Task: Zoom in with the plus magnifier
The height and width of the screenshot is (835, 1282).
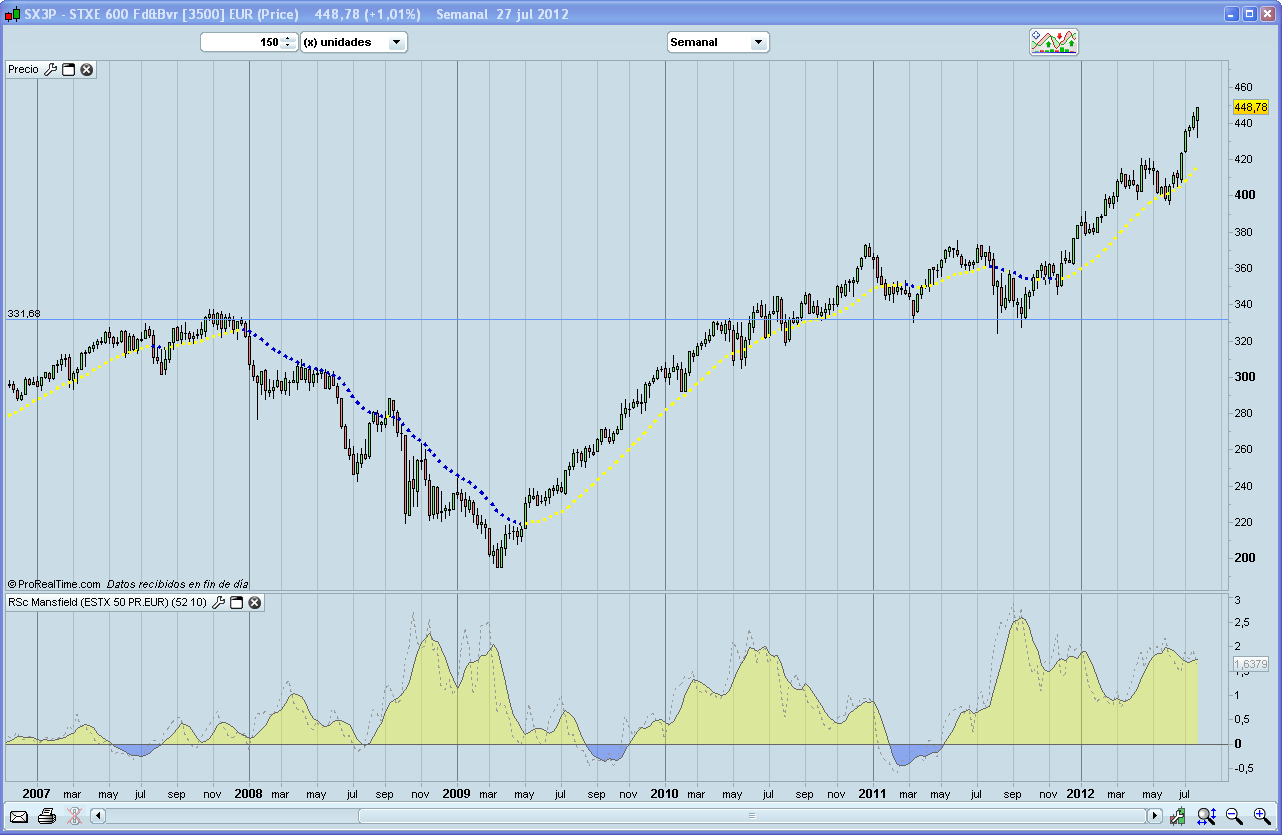Action: point(1261,816)
